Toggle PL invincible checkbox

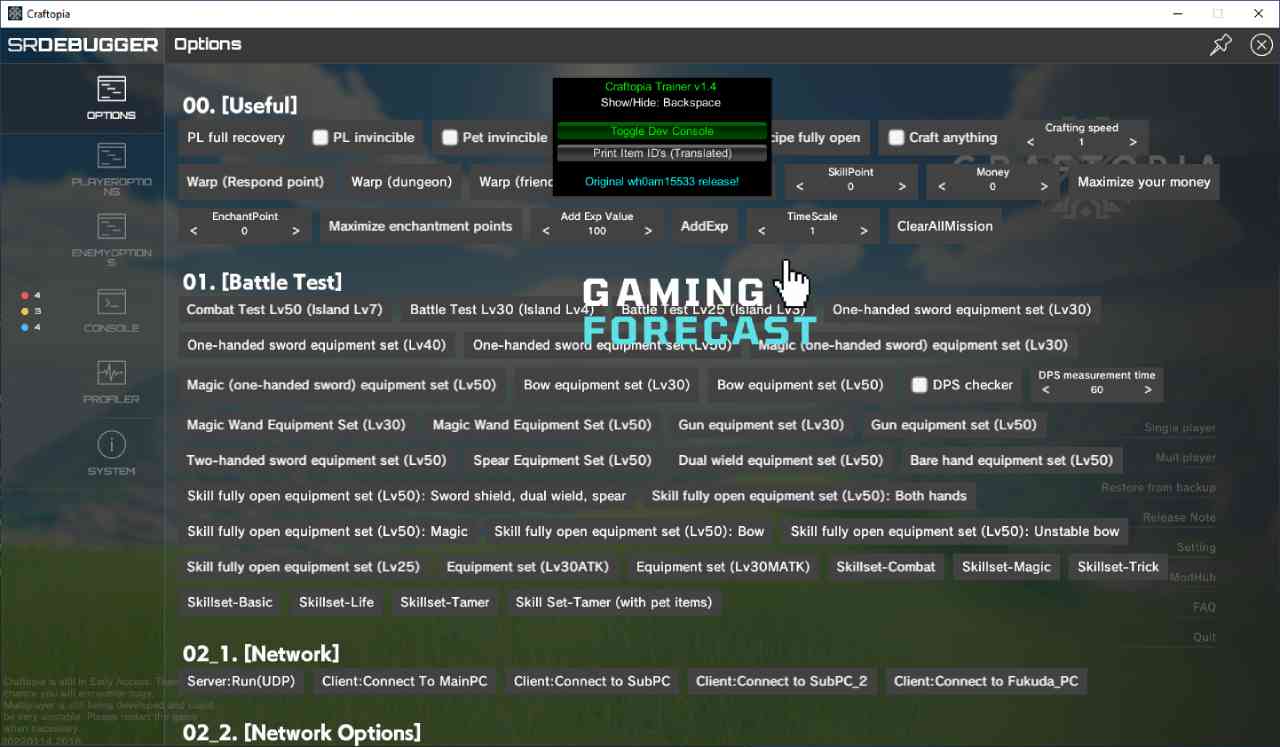[320, 138]
